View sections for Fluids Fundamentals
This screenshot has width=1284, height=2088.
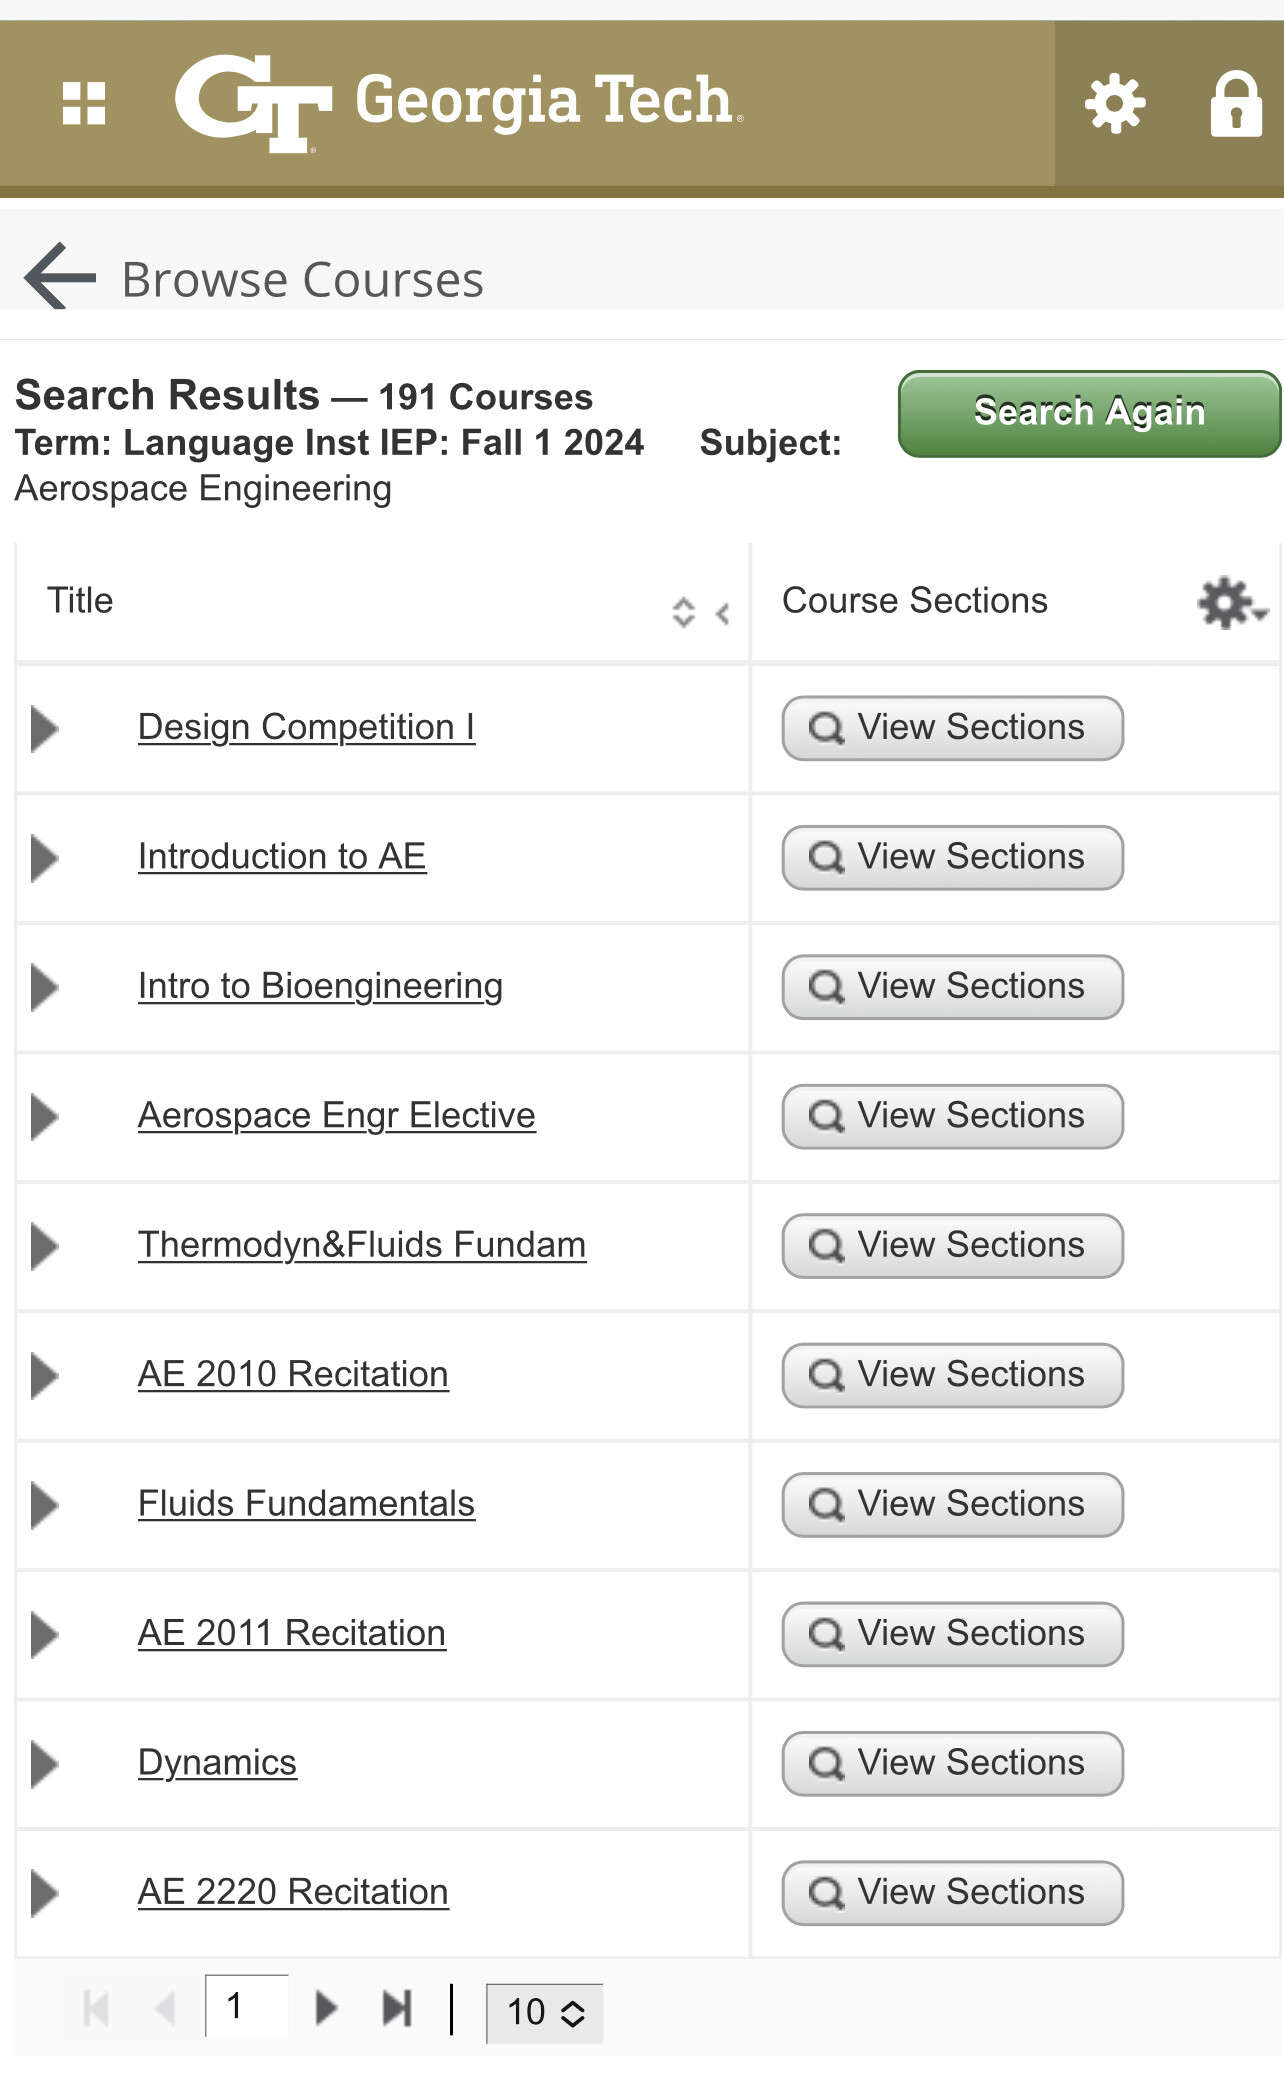(952, 1504)
